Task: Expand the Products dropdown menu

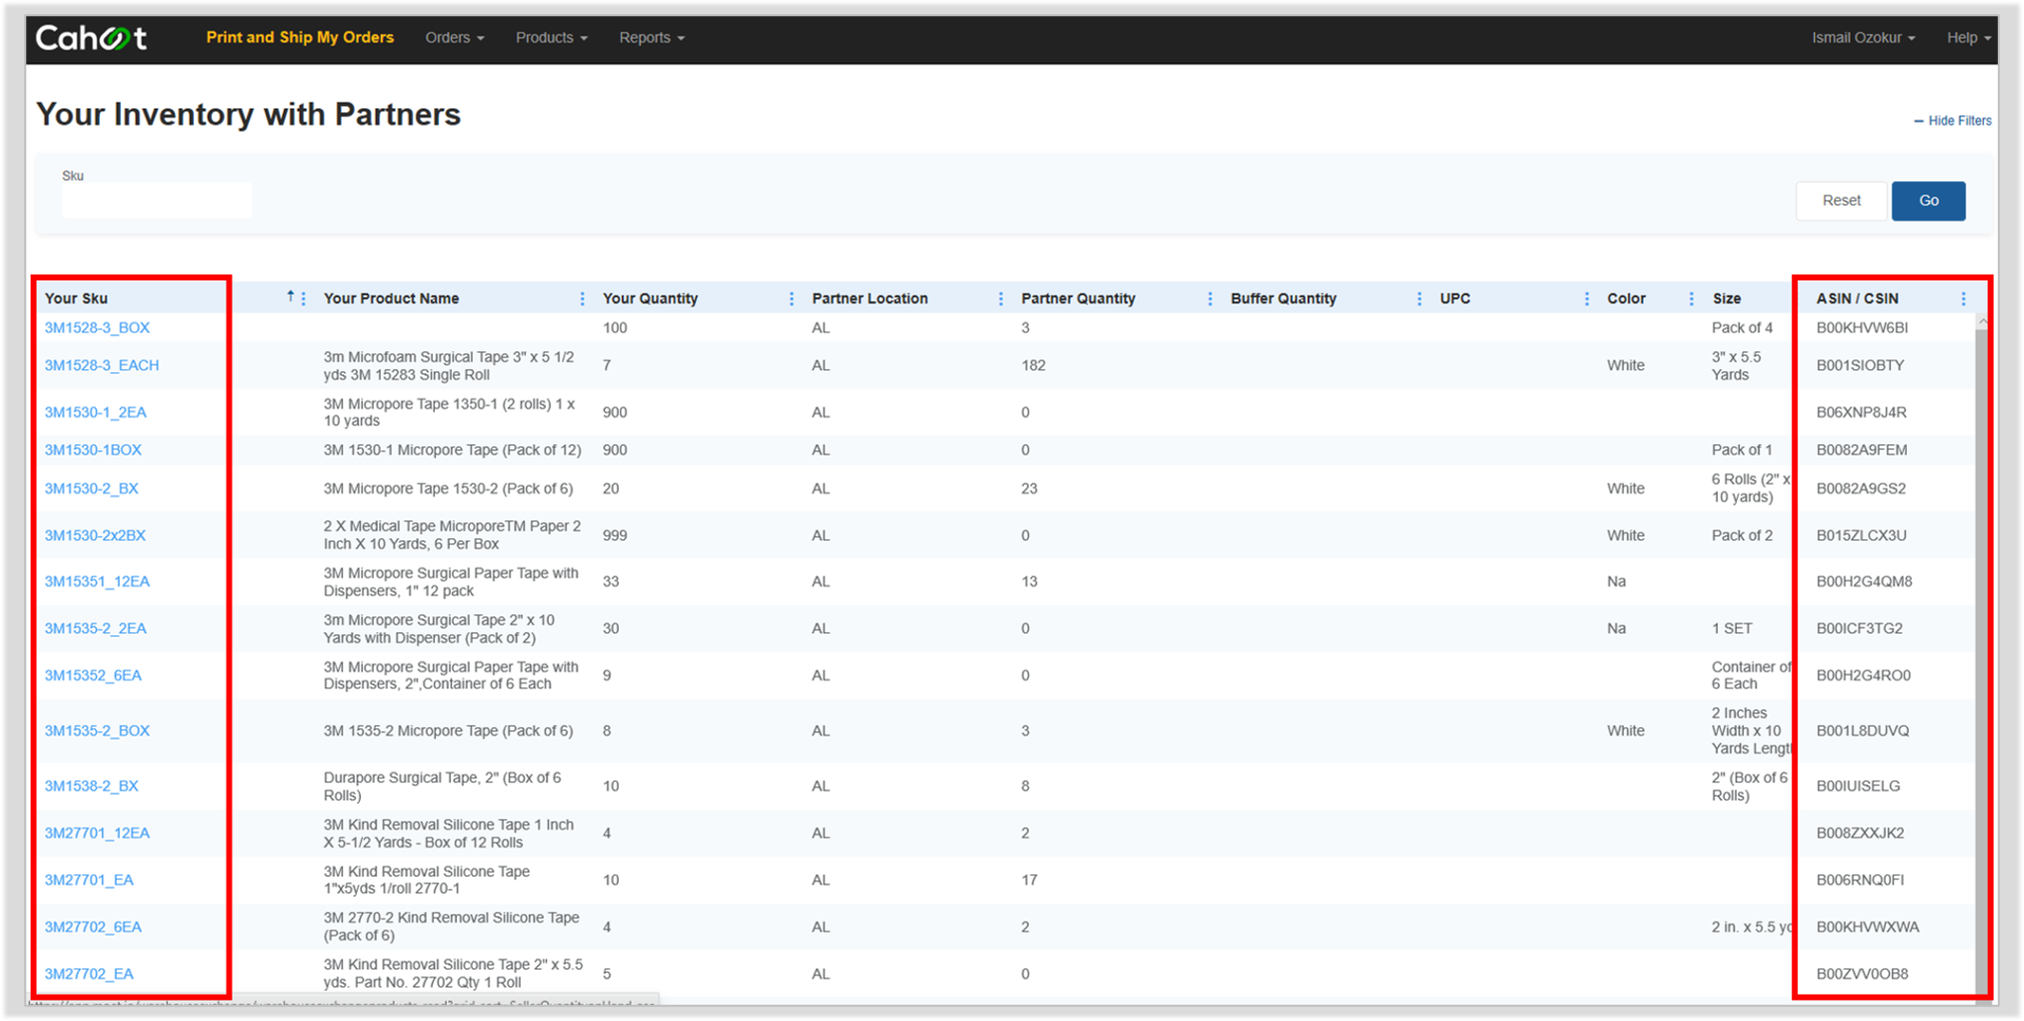Action: [551, 37]
